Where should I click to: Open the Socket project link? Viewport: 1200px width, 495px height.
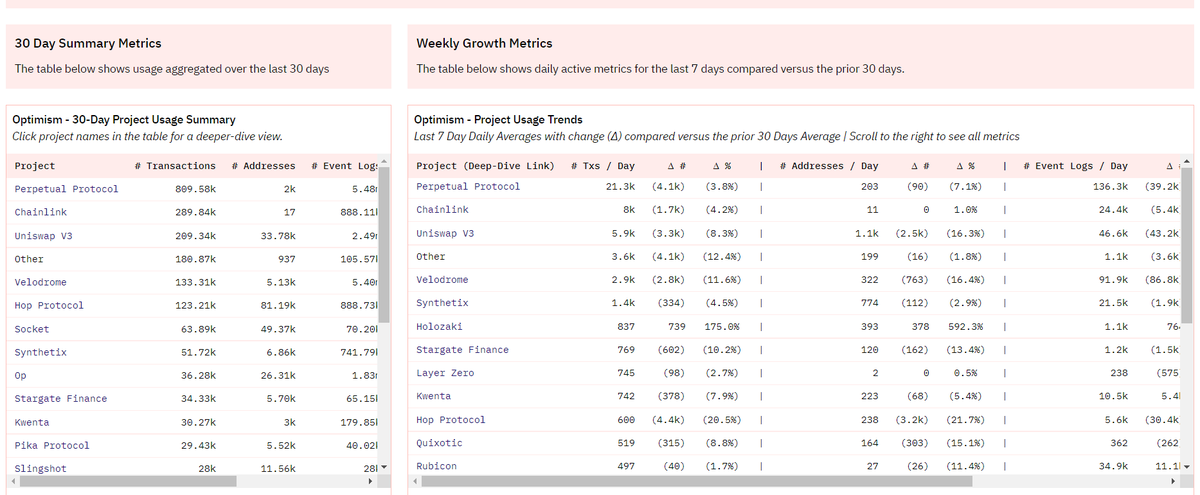(x=32, y=329)
